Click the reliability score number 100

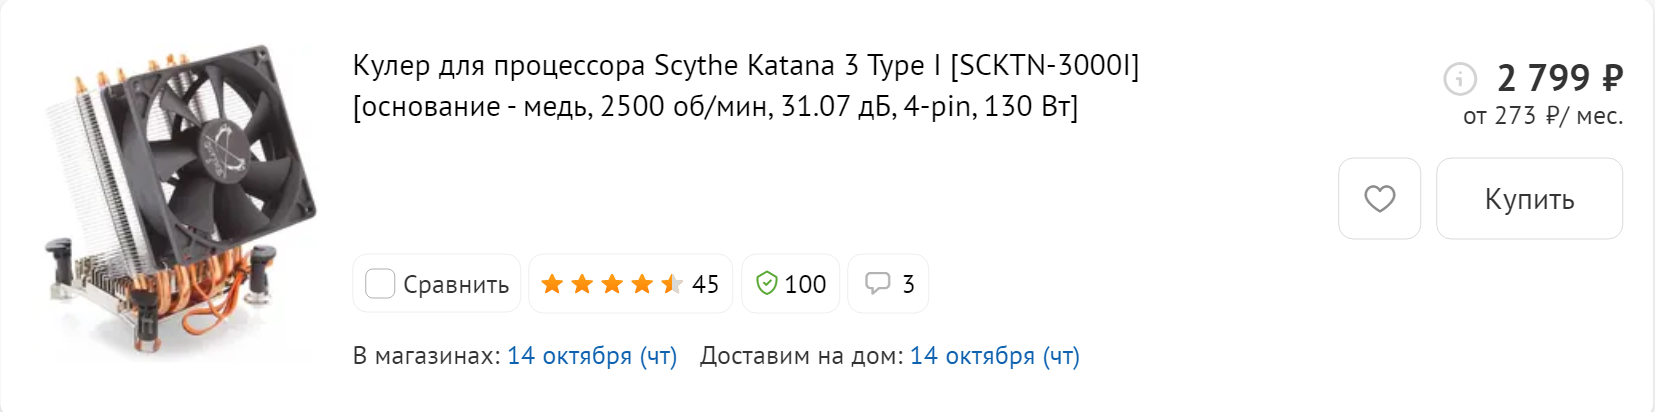[805, 285]
